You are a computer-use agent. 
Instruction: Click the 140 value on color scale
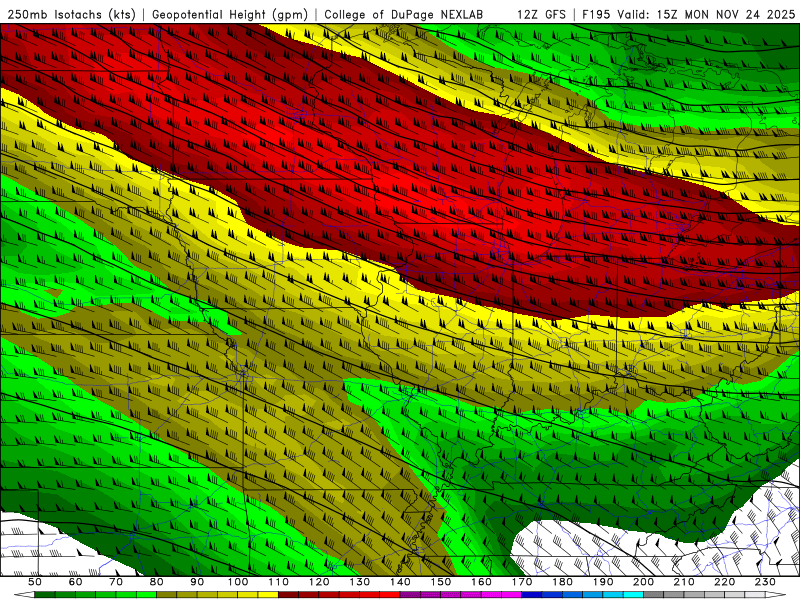(400, 582)
